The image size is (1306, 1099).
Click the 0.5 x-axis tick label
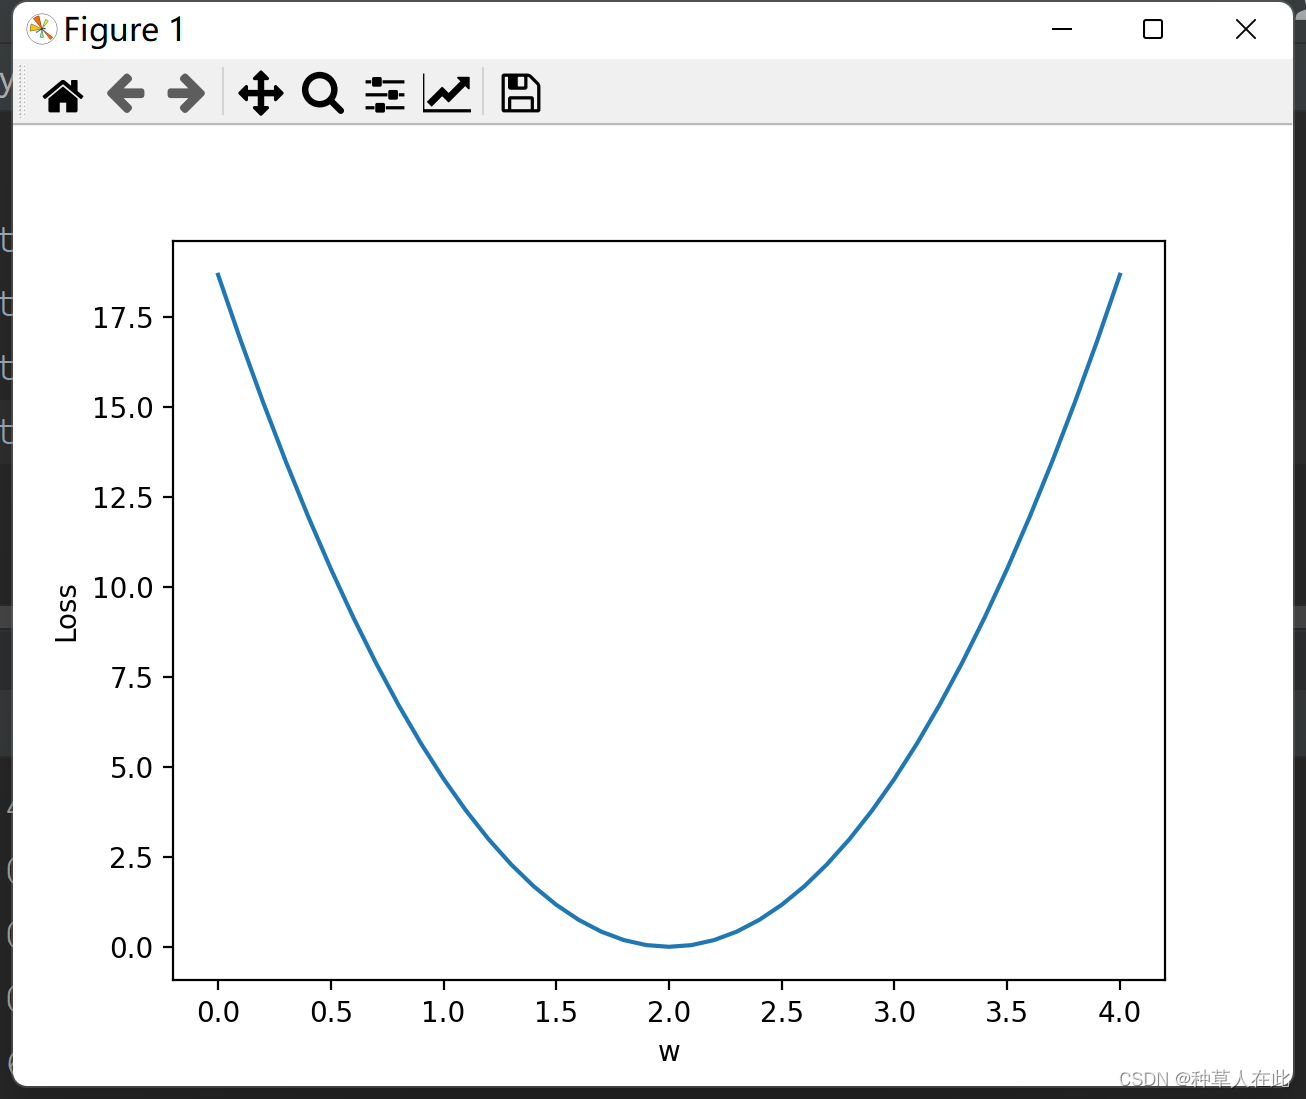pyautogui.click(x=331, y=1012)
